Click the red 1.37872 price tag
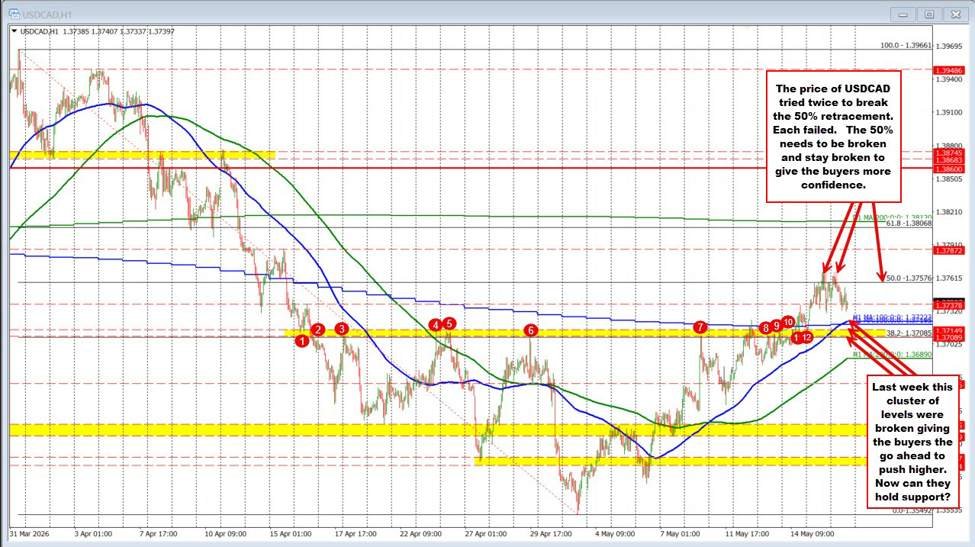This screenshot has height=547, width=975. pos(949,251)
